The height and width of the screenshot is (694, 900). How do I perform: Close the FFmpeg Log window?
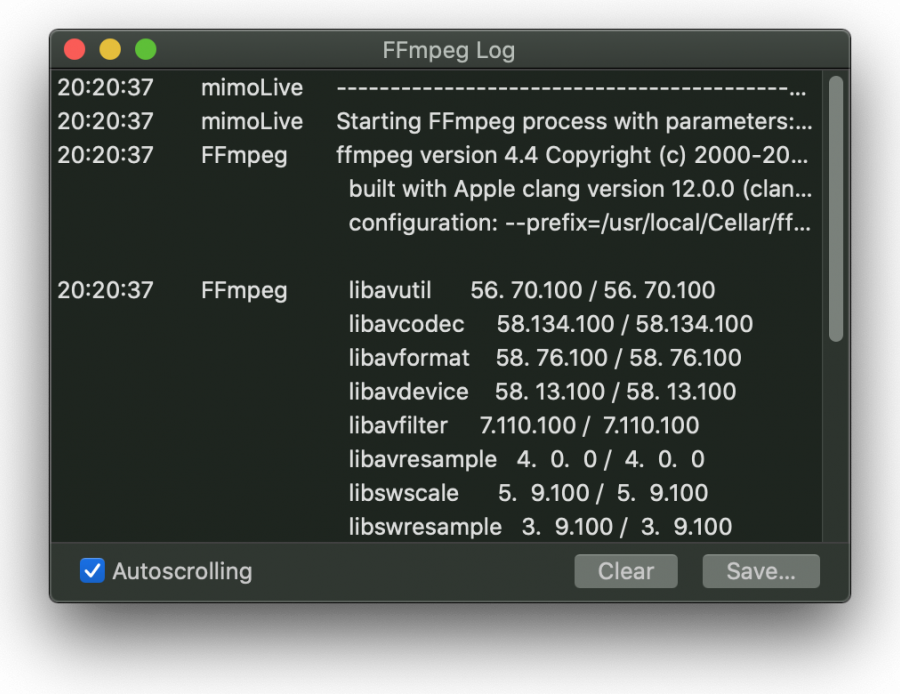click(x=75, y=49)
